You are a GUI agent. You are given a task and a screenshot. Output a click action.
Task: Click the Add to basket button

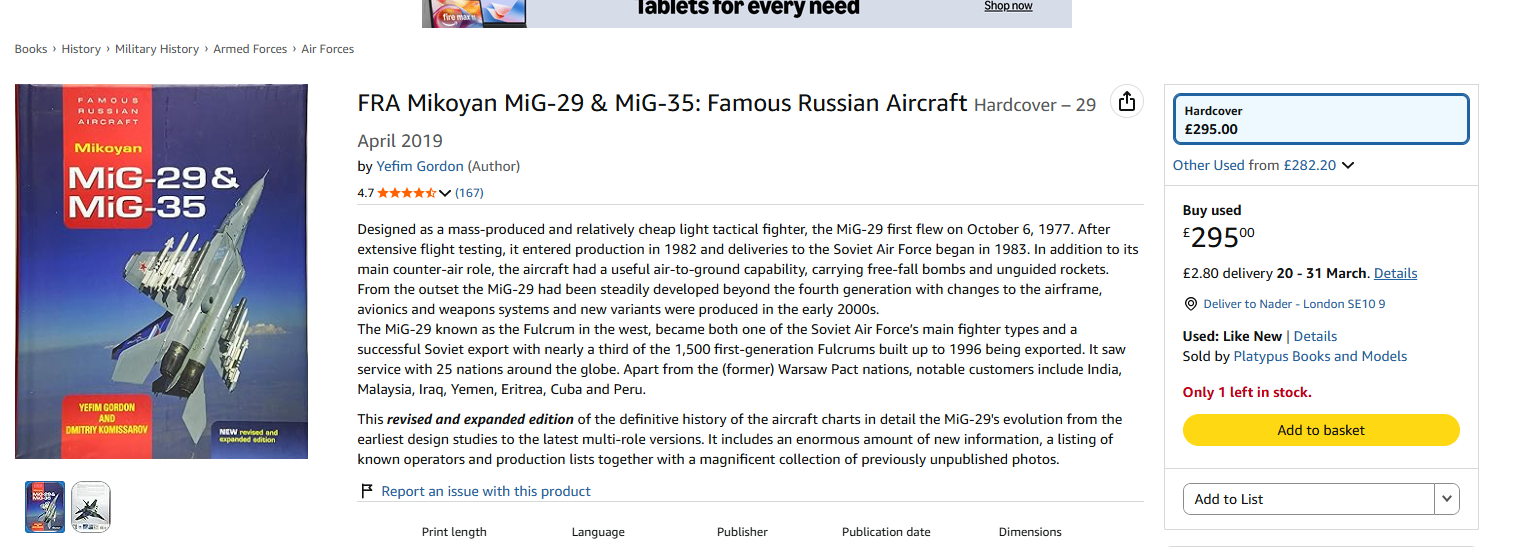1321,430
